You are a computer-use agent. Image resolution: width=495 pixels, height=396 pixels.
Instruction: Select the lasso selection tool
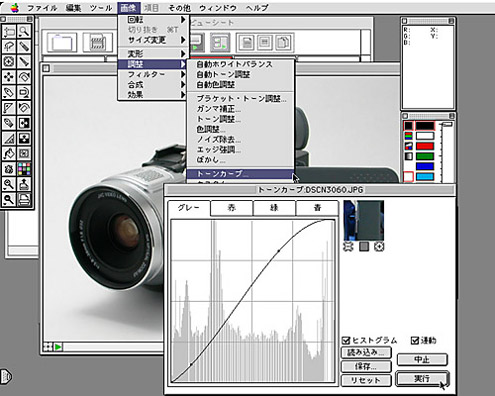point(9,47)
